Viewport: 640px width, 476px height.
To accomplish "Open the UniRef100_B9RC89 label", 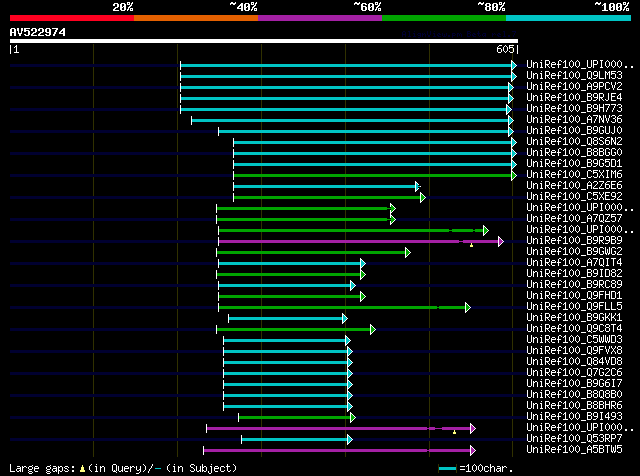I will [574, 285].
